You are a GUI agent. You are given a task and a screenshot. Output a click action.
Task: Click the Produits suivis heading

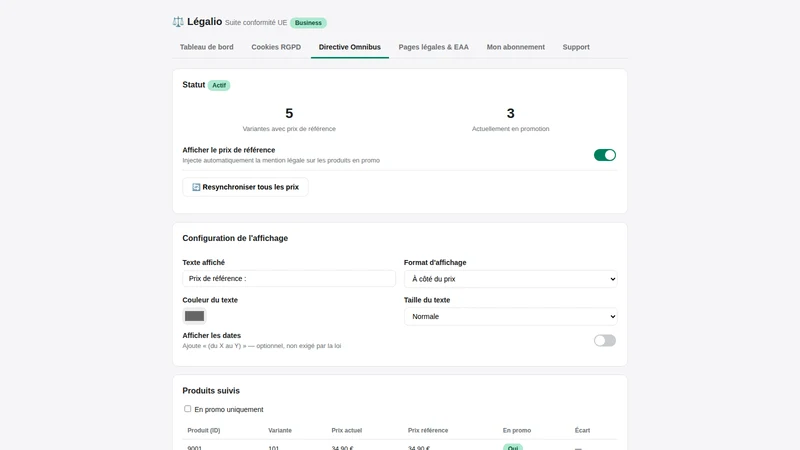click(211, 391)
